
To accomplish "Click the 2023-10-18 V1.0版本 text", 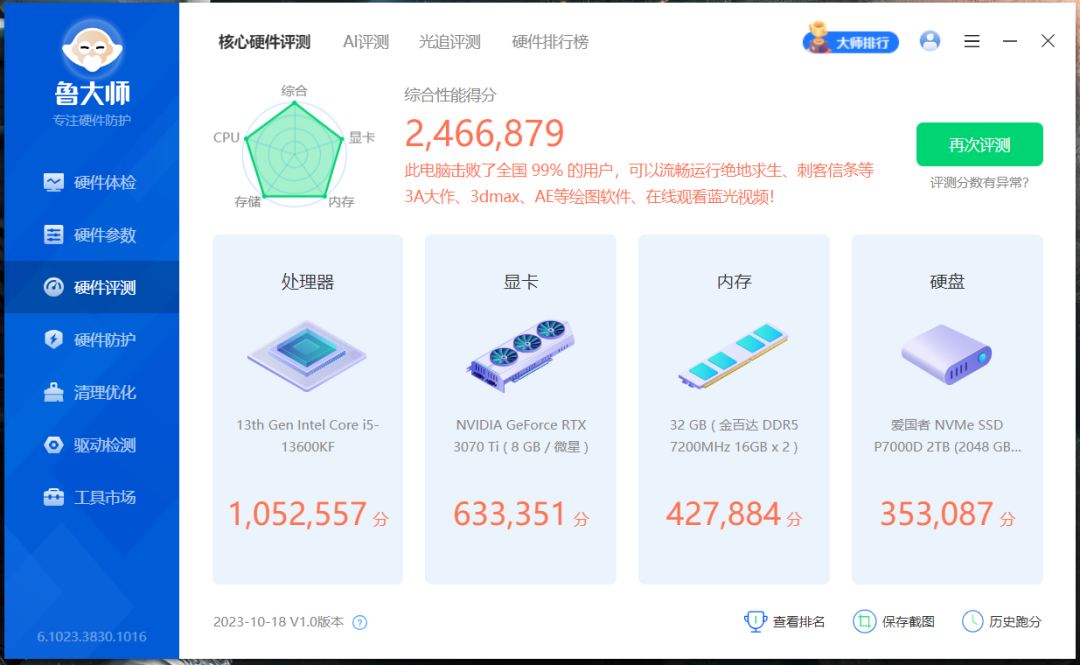I will pos(278,622).
